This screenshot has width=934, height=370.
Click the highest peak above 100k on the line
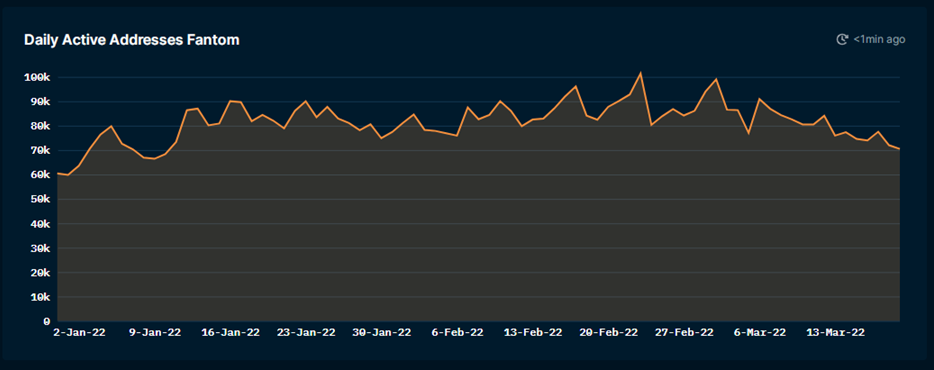pyautogui.click(x=640, y=73)
